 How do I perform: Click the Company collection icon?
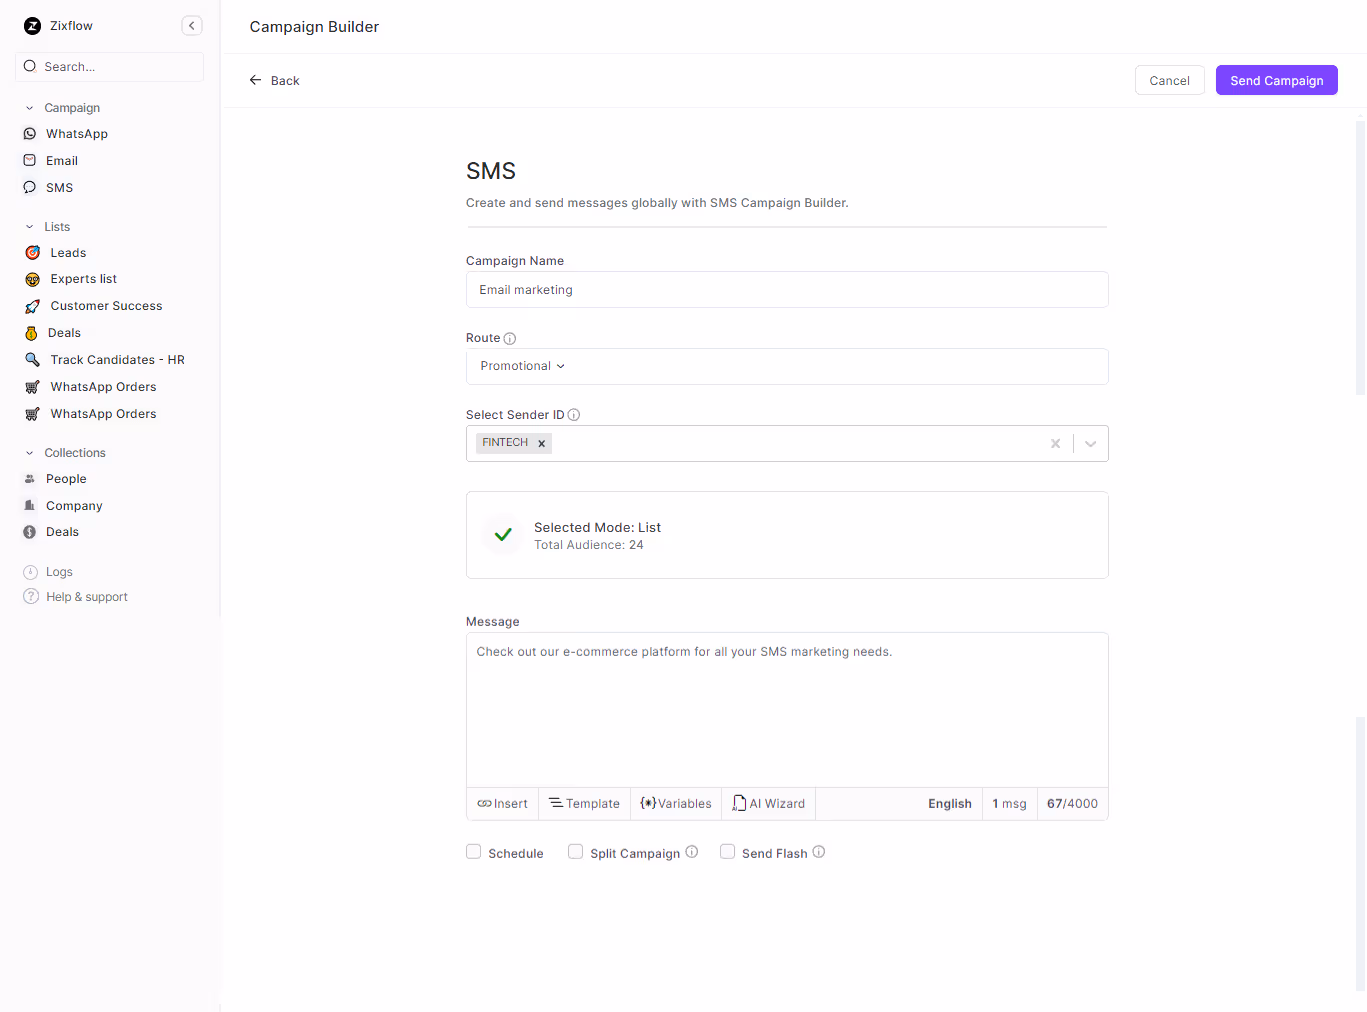coord(30,506)
